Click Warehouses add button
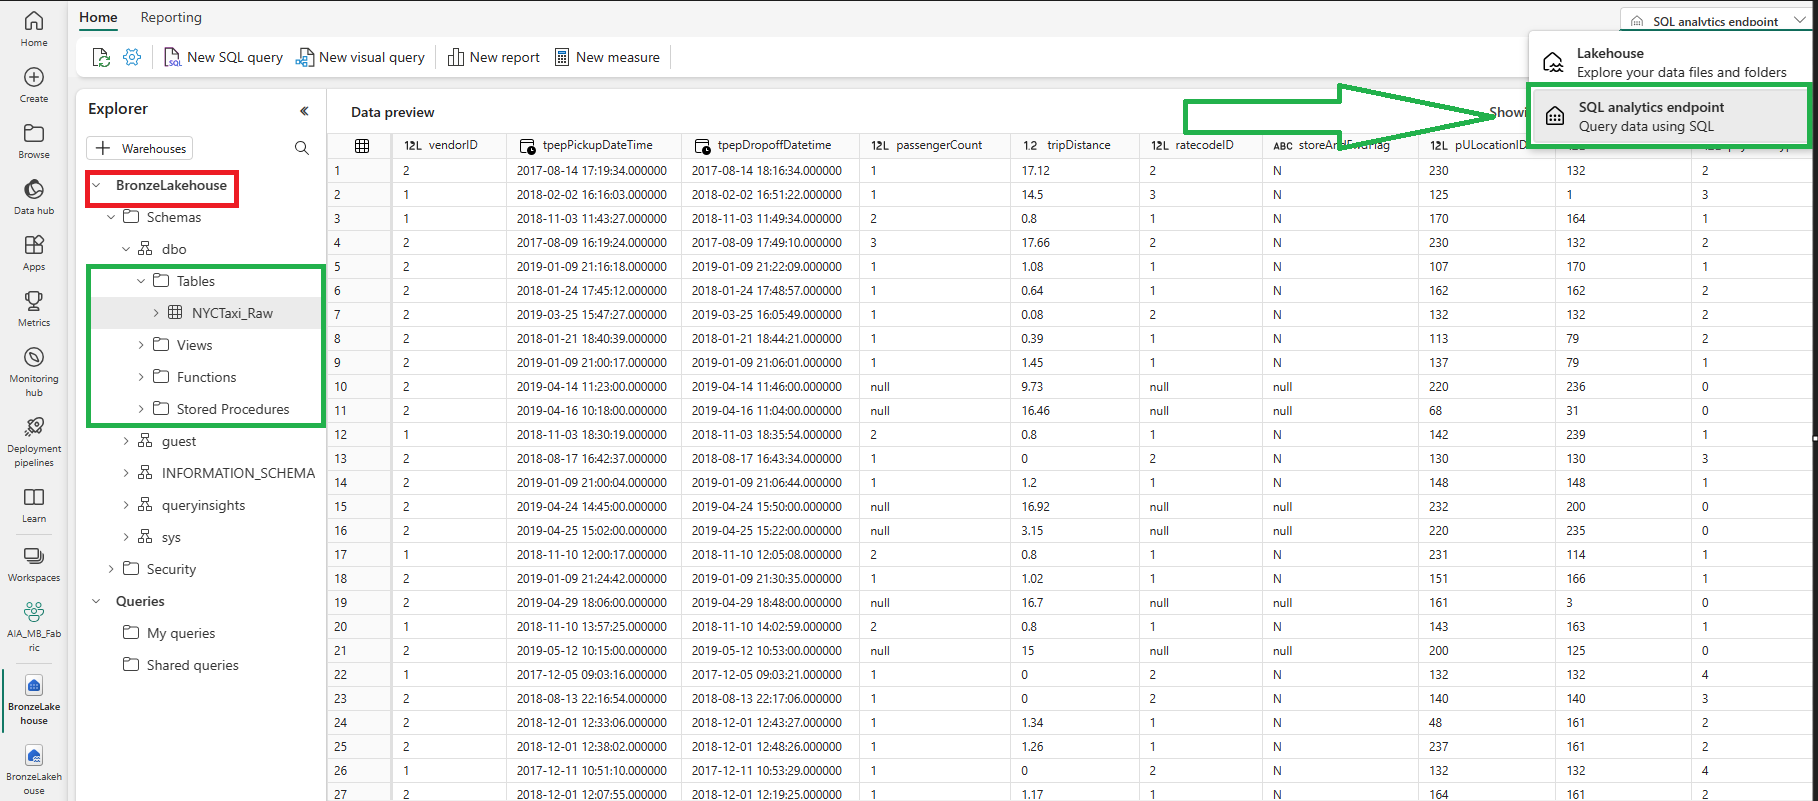This screenshot has width=1818, height=801. tap(140, 148)
